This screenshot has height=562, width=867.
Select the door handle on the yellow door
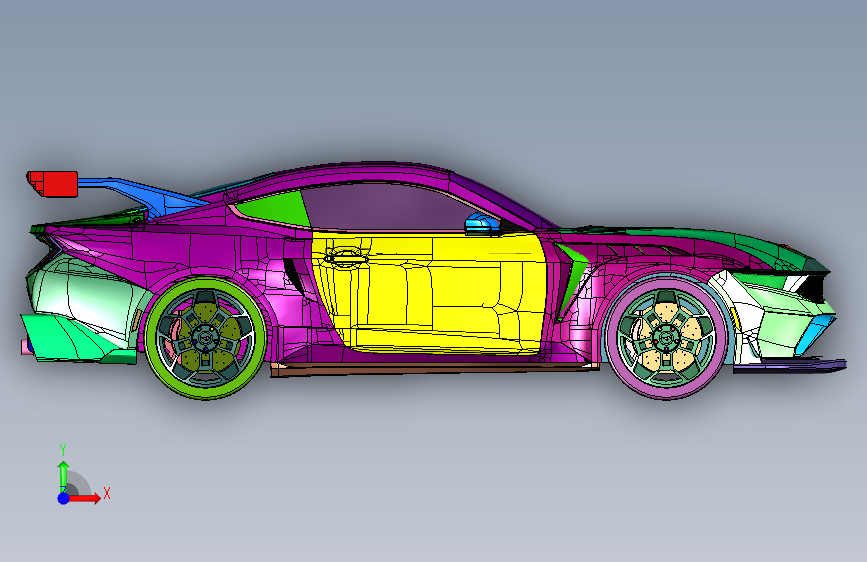pyautogui.click(x=346, y=257)
